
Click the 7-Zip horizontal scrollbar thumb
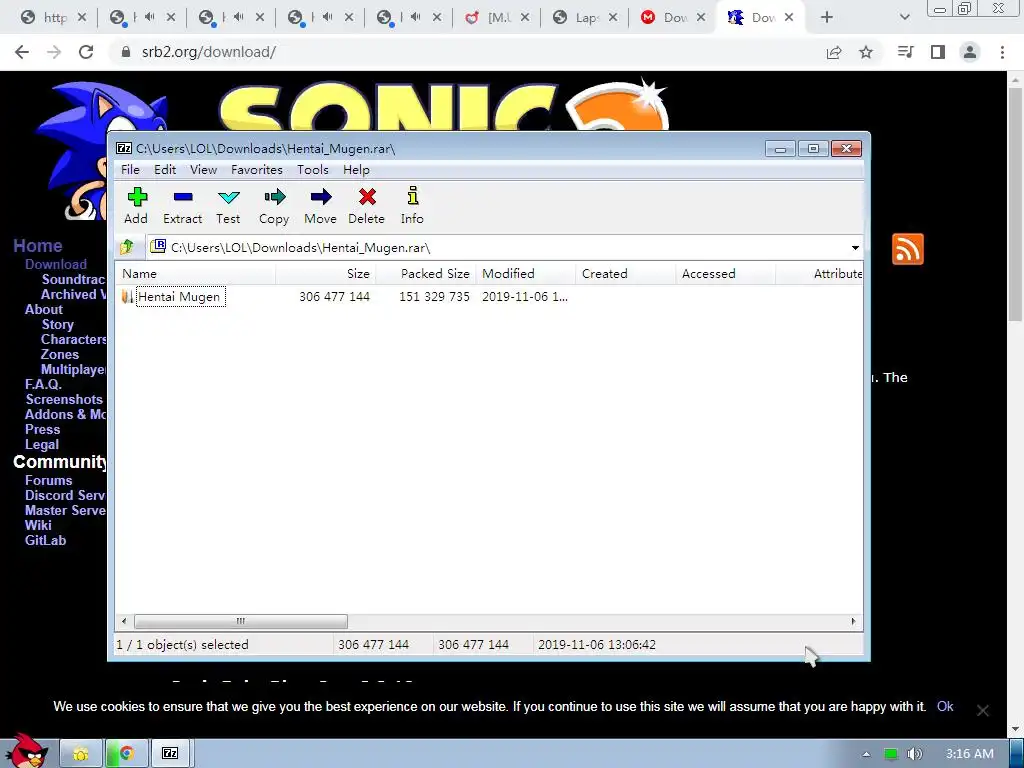pyautogui.click(x=241, y=621)
